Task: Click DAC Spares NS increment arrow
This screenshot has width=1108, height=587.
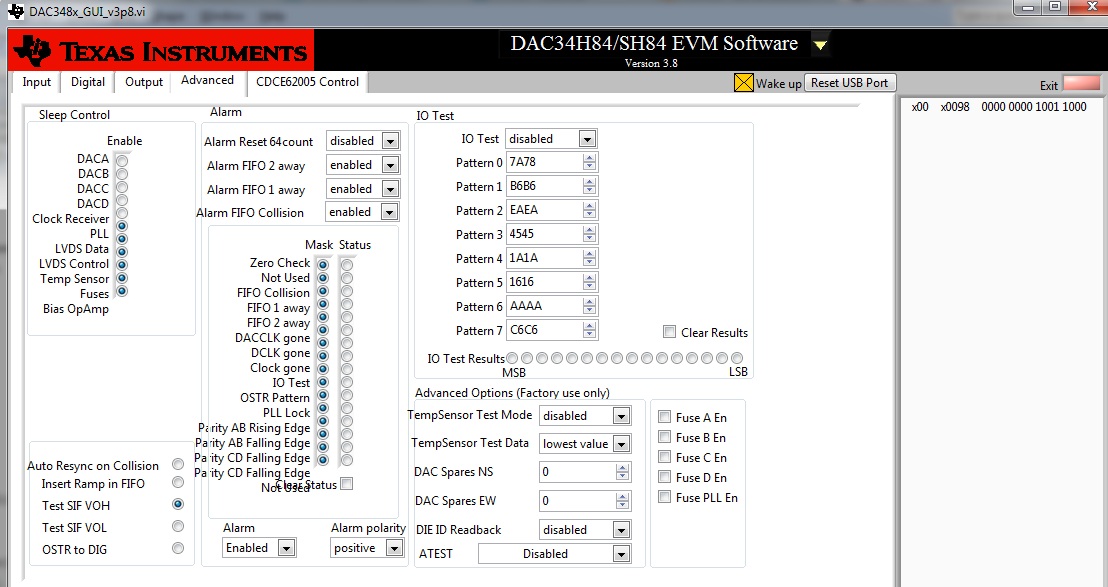Action: pos(622,468)
